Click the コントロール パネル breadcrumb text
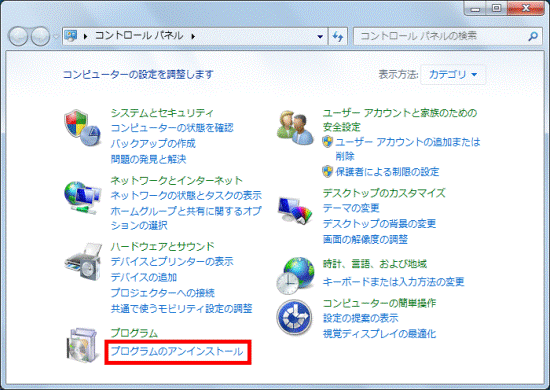The image size is (550, 390). (x=139, y=35)
